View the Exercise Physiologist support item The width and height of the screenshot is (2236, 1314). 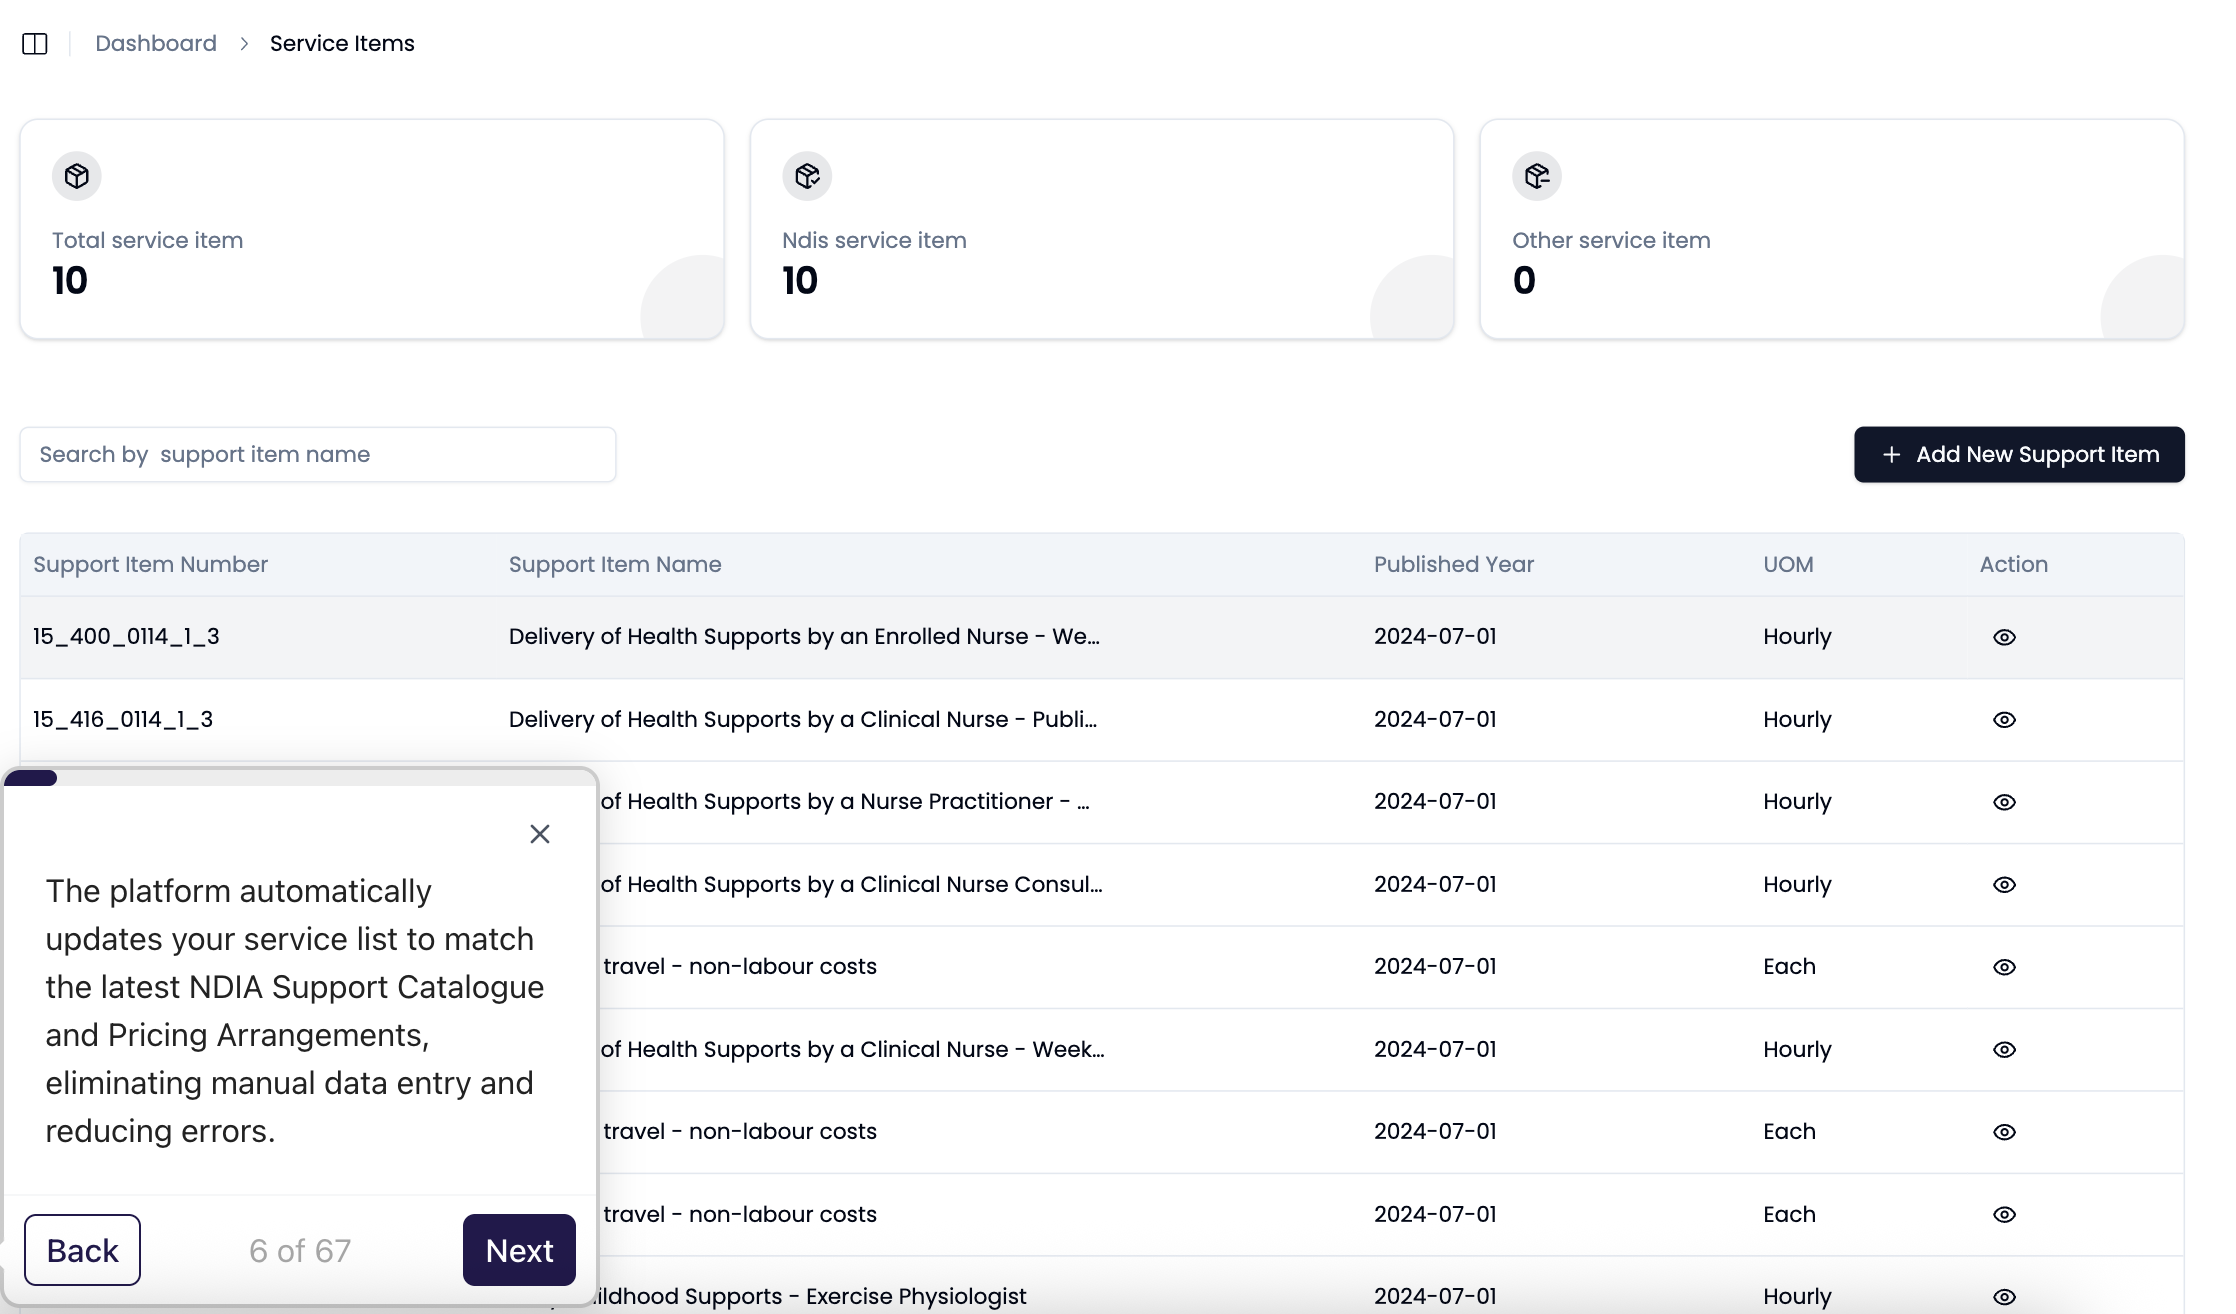(x=2004, y=1297)
